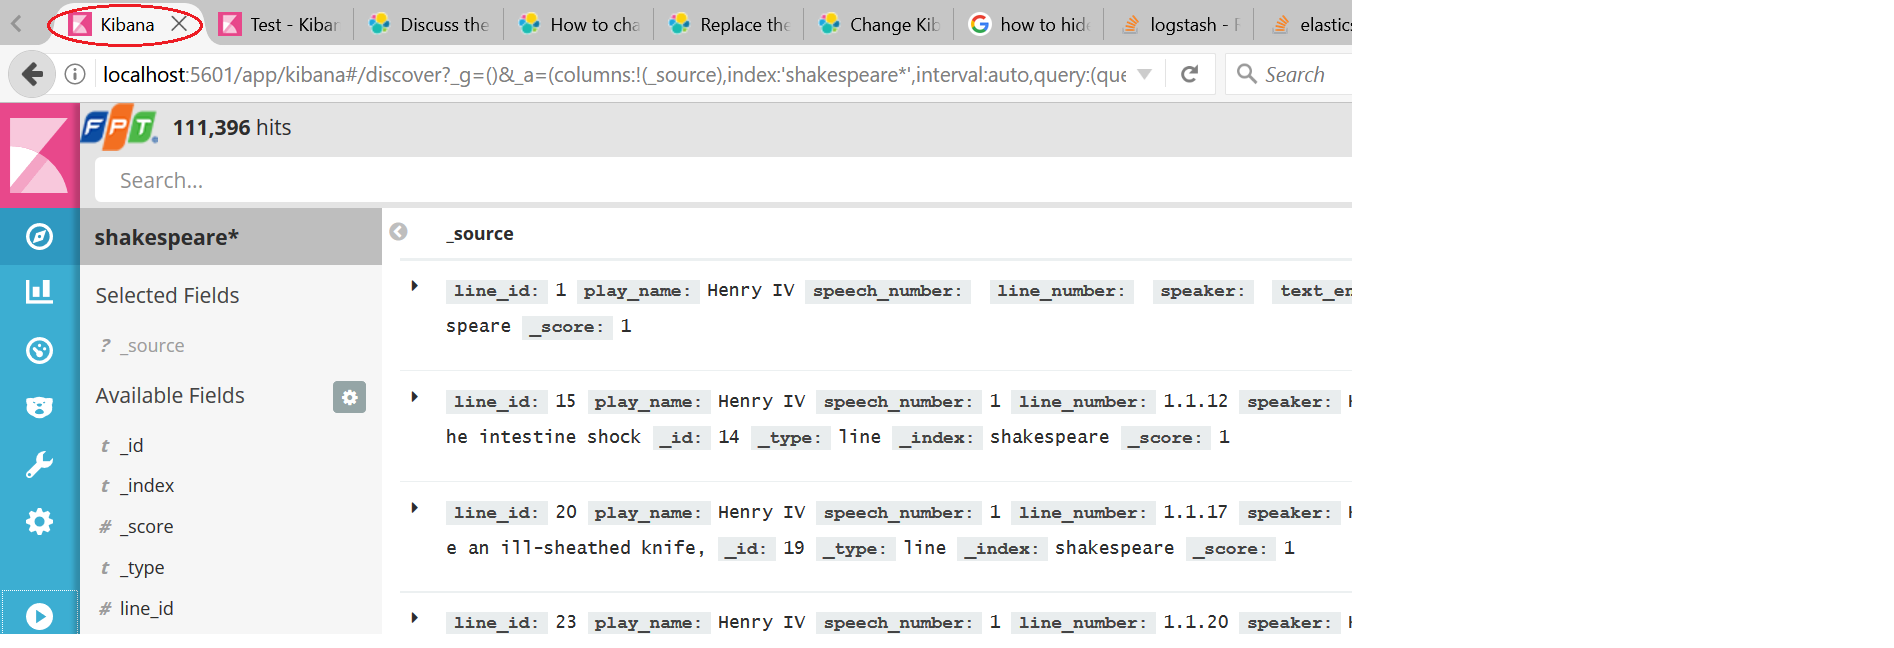Image resolution: width=1894 pixels, height=648 pixels.
Task: Click the _id available field
Action: tap(131, 446)
